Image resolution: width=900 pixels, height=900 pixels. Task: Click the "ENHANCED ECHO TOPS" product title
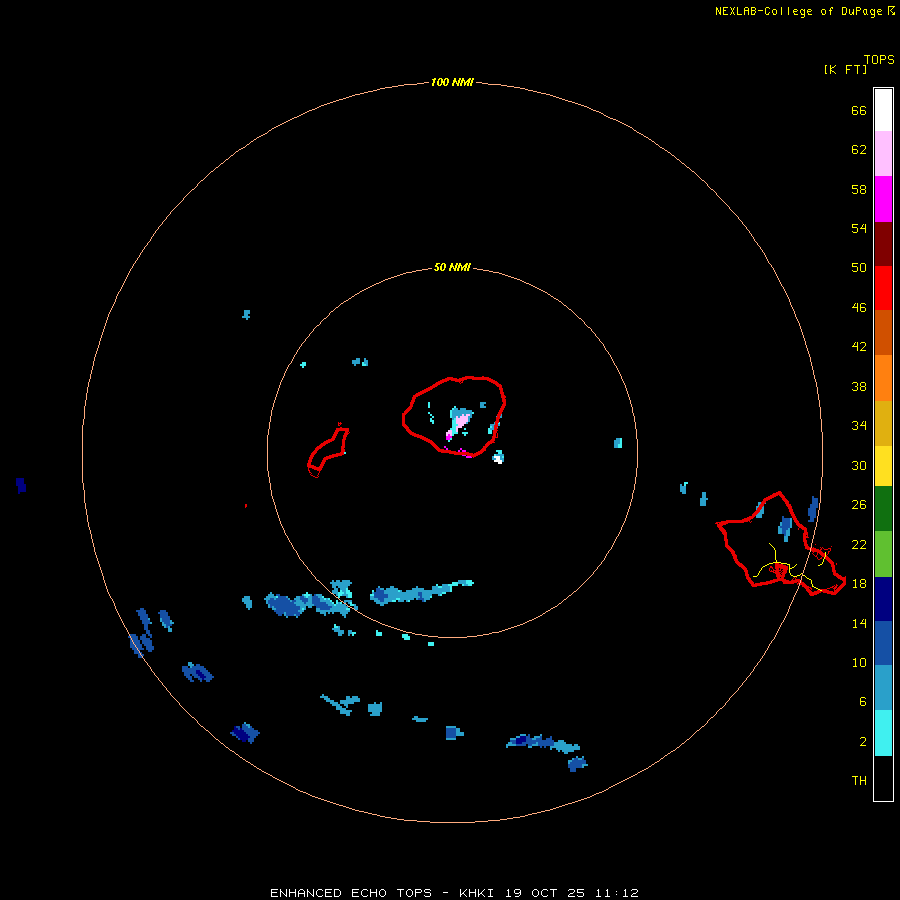click(x=350, y=893)
